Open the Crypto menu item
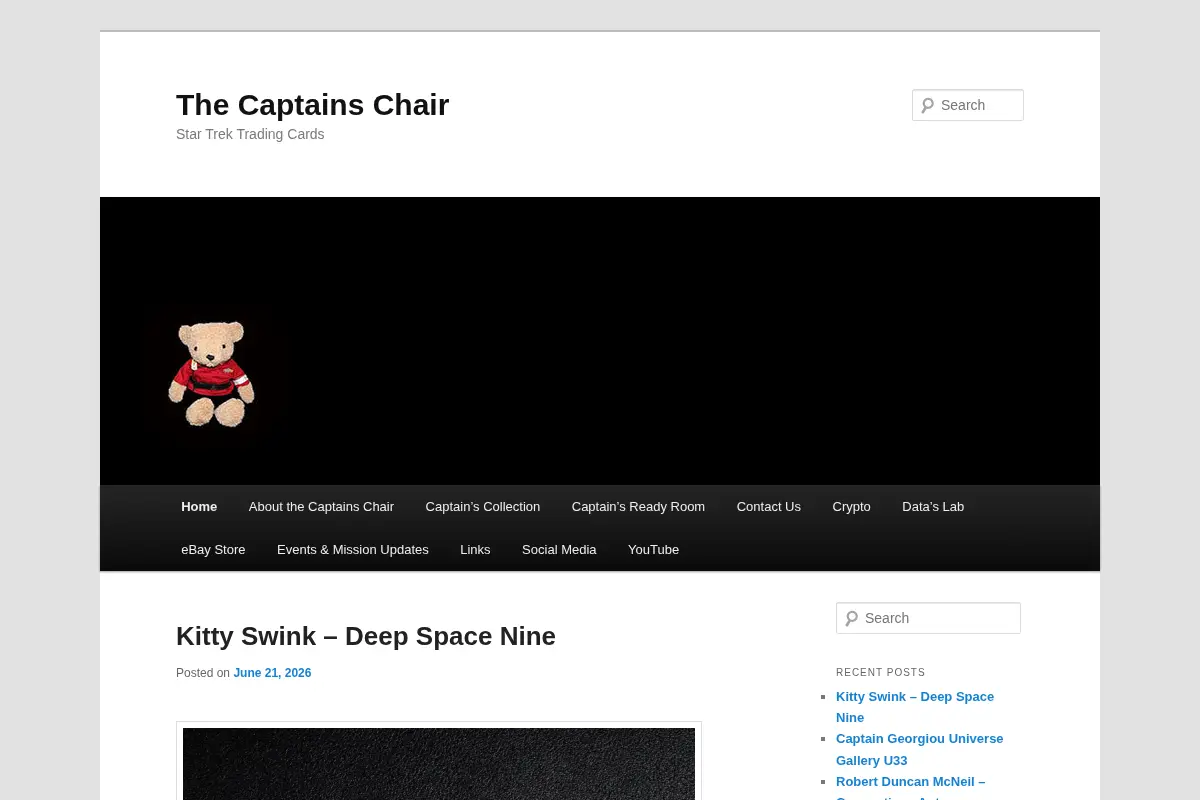 pyautogui.click(x=851, y=507)
